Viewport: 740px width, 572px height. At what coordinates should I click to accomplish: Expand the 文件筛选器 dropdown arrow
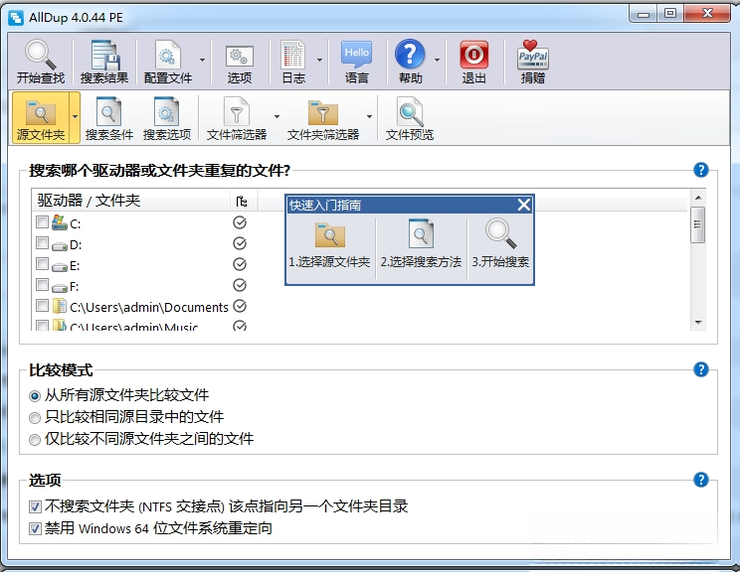tap(277, 117)
